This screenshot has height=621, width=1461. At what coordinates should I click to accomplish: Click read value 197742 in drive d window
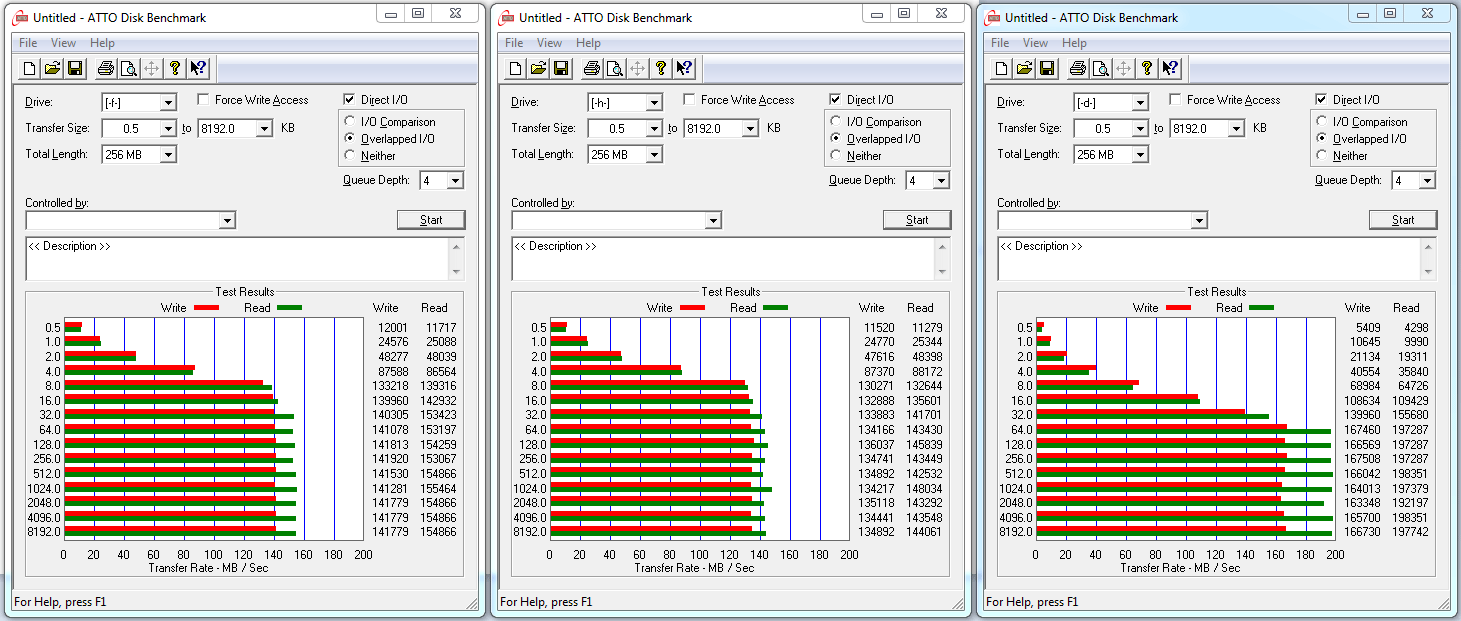point(1410,532)
